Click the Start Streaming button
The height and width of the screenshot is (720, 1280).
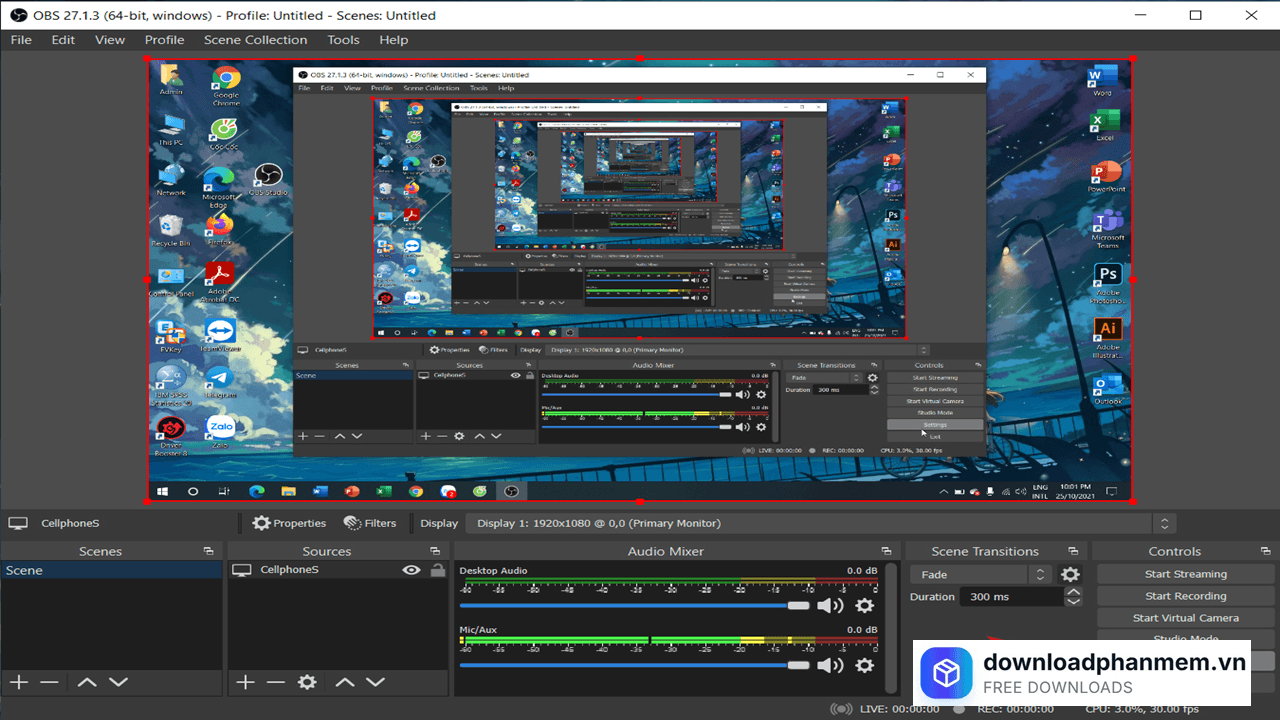point(1185,574)
